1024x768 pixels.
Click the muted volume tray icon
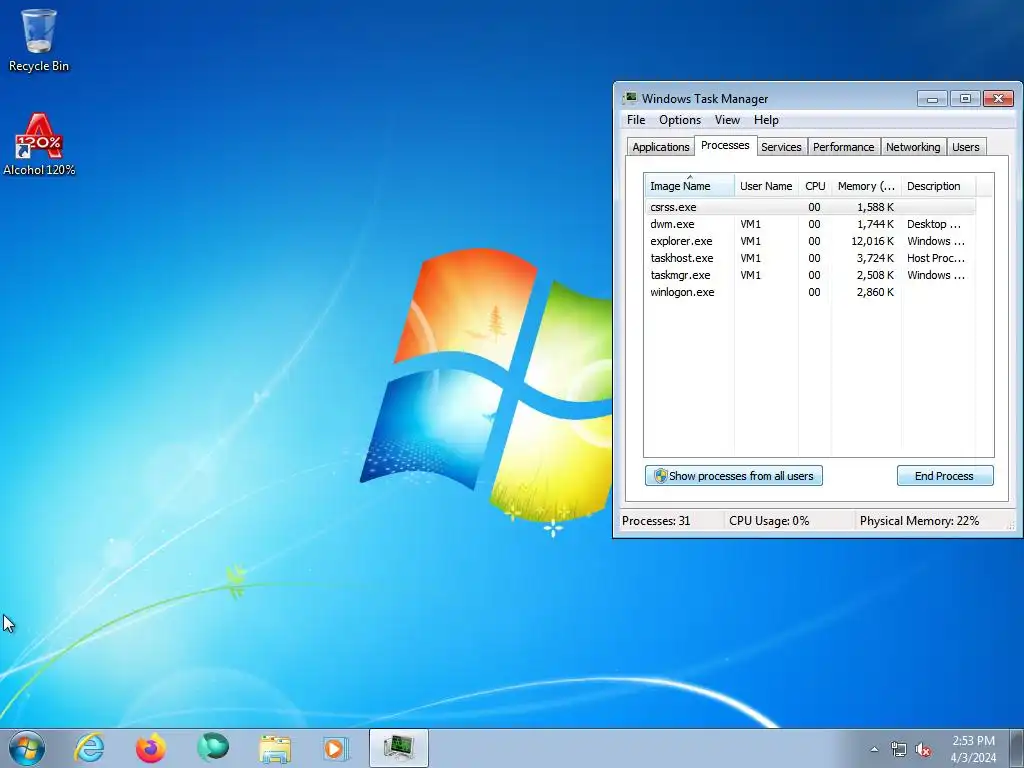(923, 749)
